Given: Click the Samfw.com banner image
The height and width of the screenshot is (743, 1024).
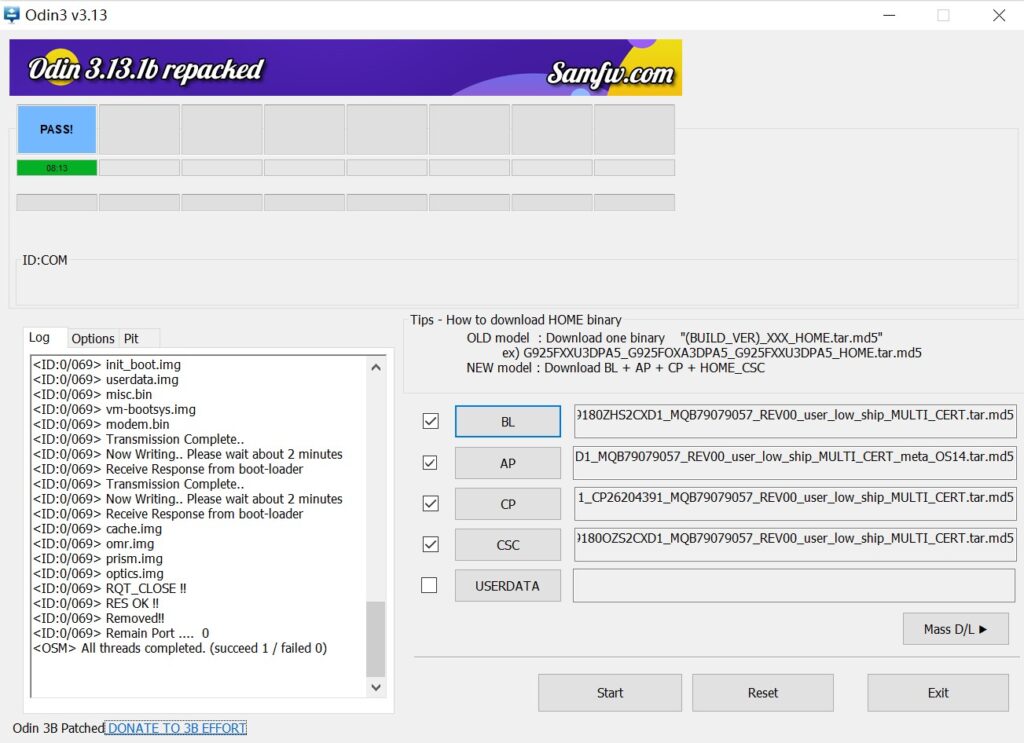Looking at the screenshot, I should pos(345,68).
